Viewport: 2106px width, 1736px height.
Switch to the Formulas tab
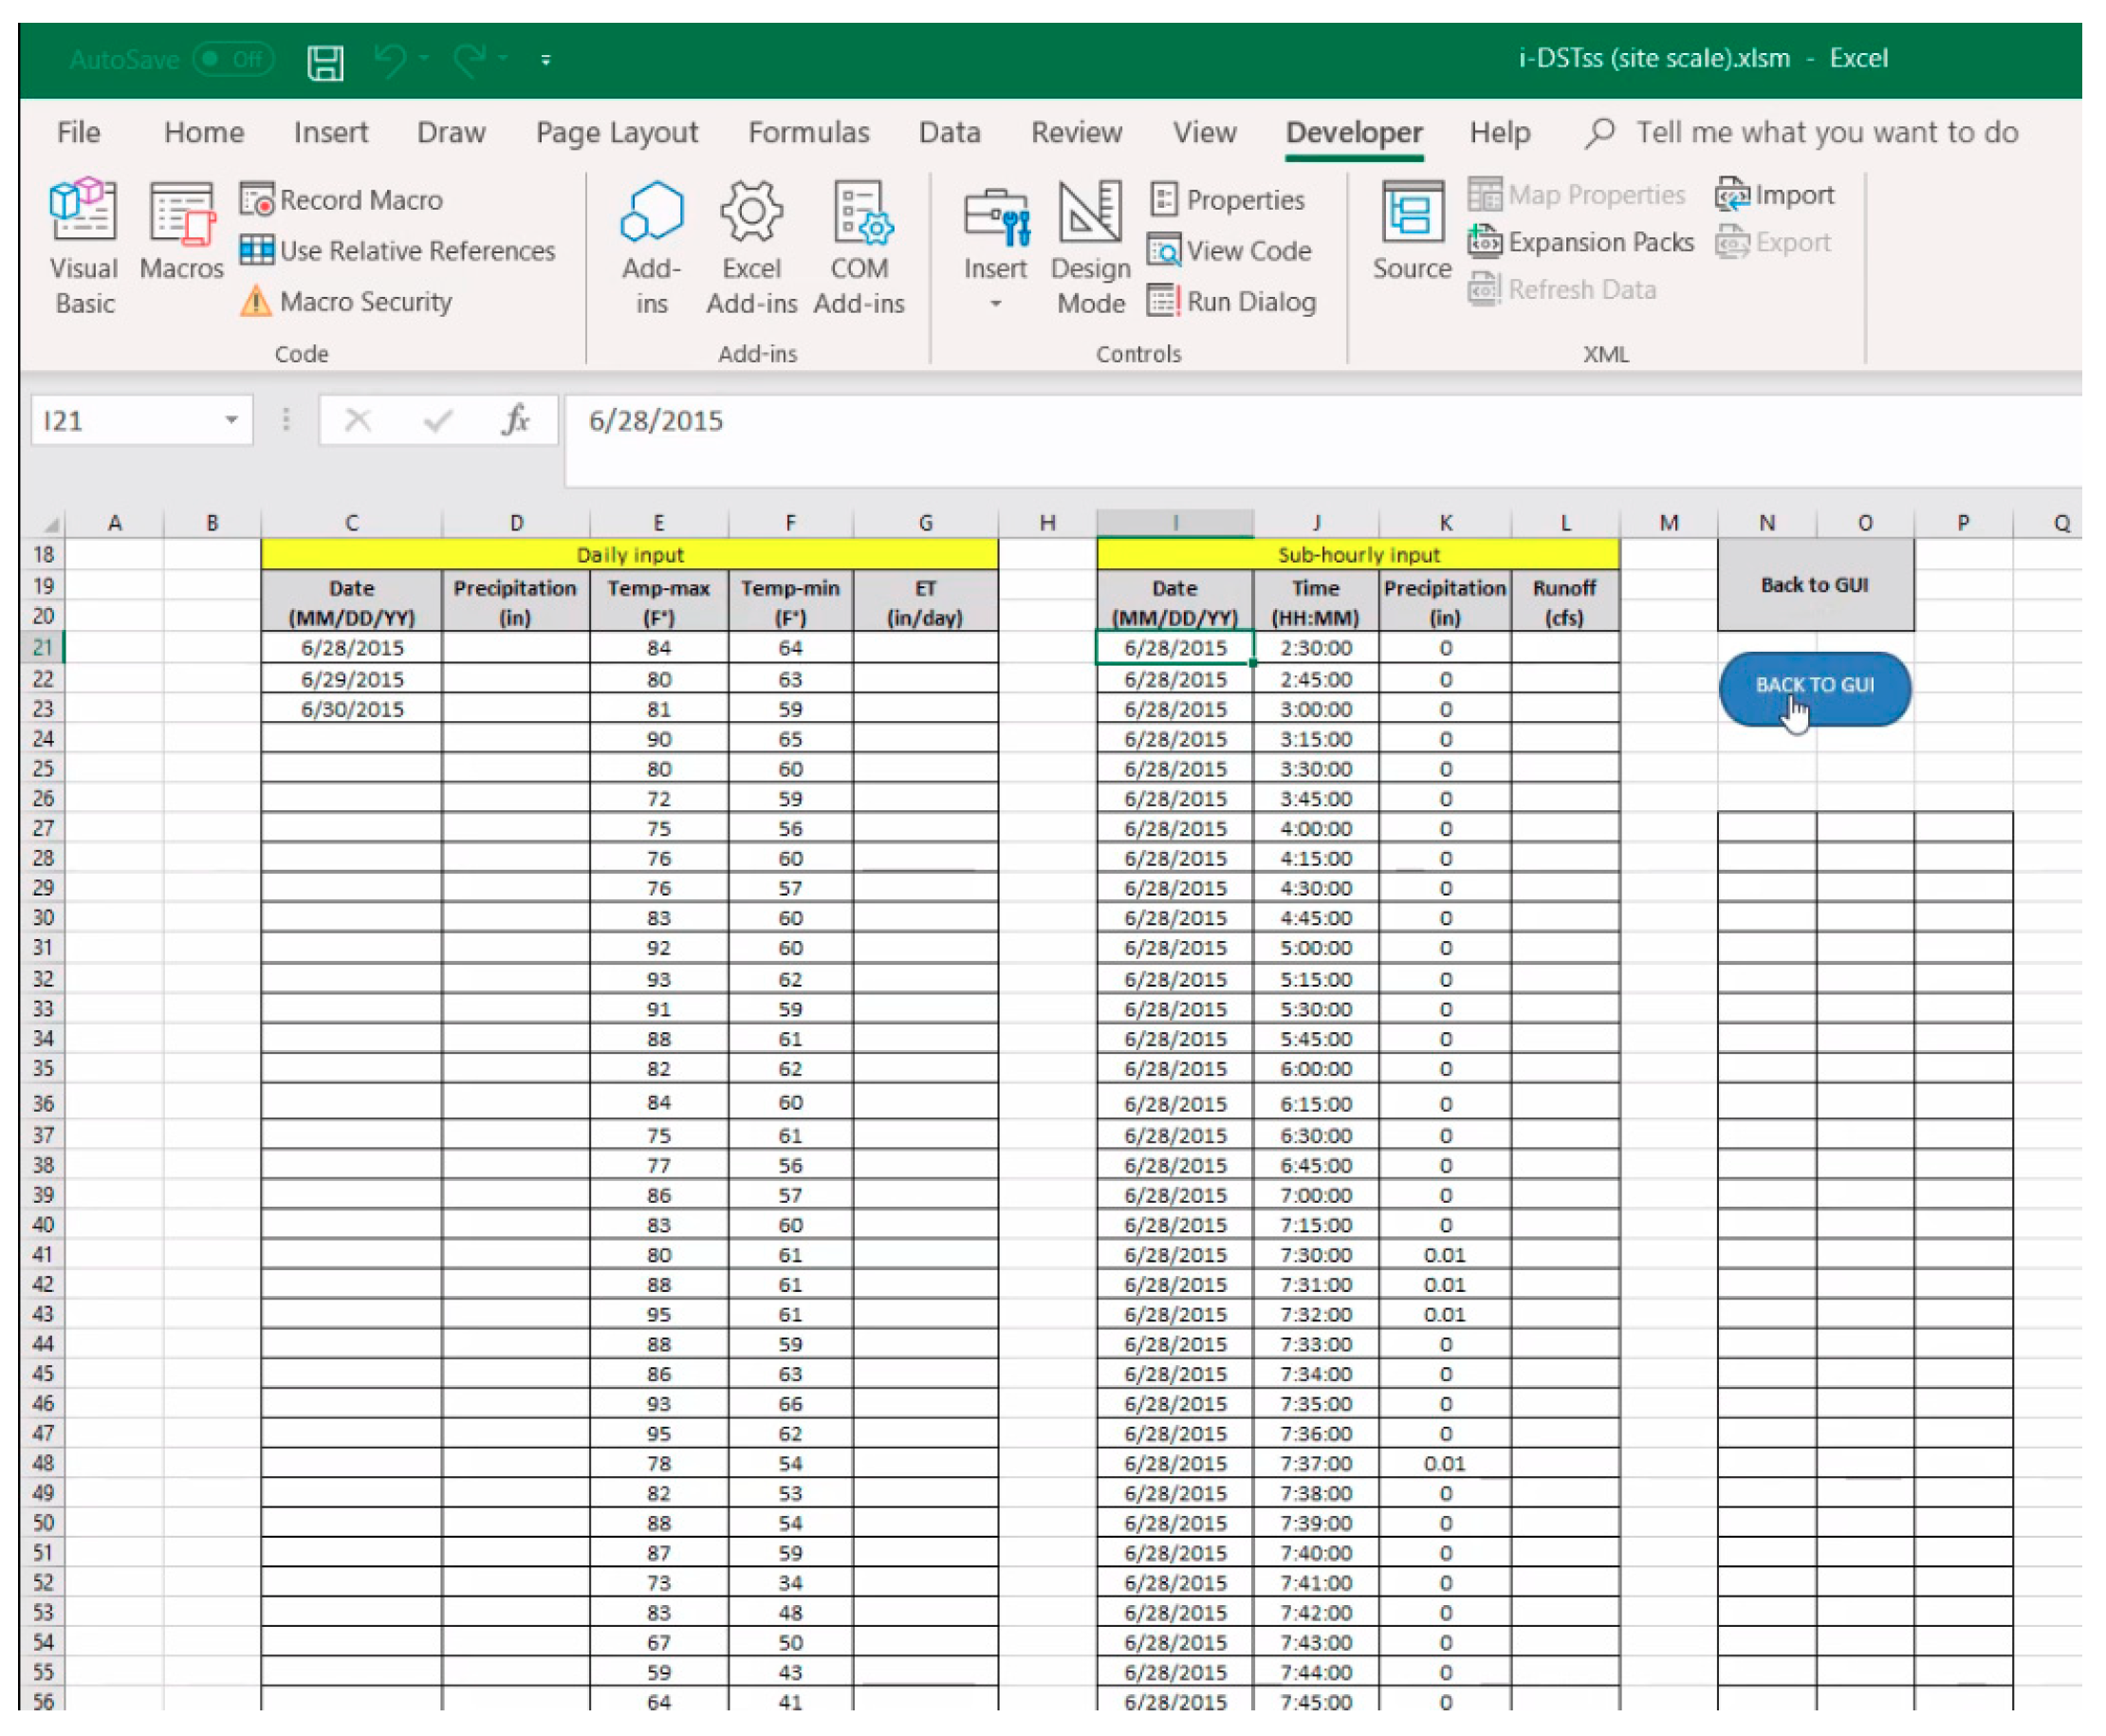tap(808, 132)
